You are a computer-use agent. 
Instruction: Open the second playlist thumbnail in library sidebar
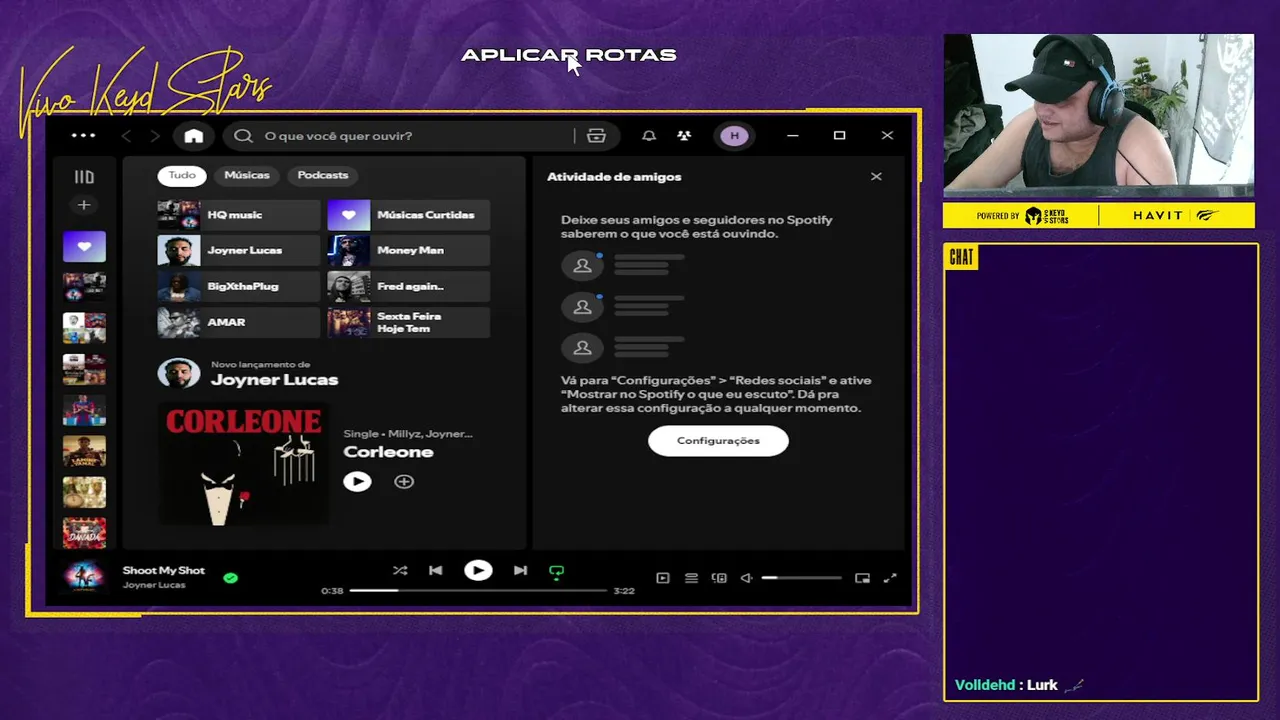coord(84,287)
